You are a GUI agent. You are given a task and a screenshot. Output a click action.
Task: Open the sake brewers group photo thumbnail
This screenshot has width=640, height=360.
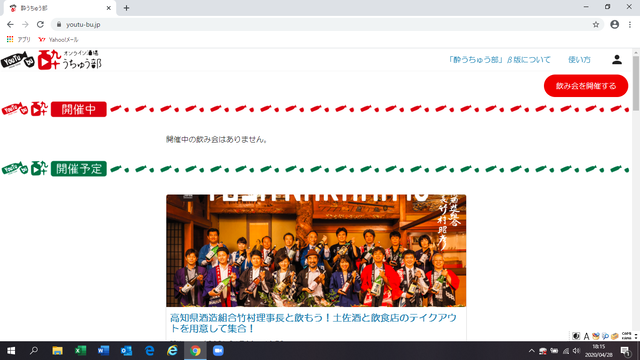pyautogui.click(x=316, y=251)
